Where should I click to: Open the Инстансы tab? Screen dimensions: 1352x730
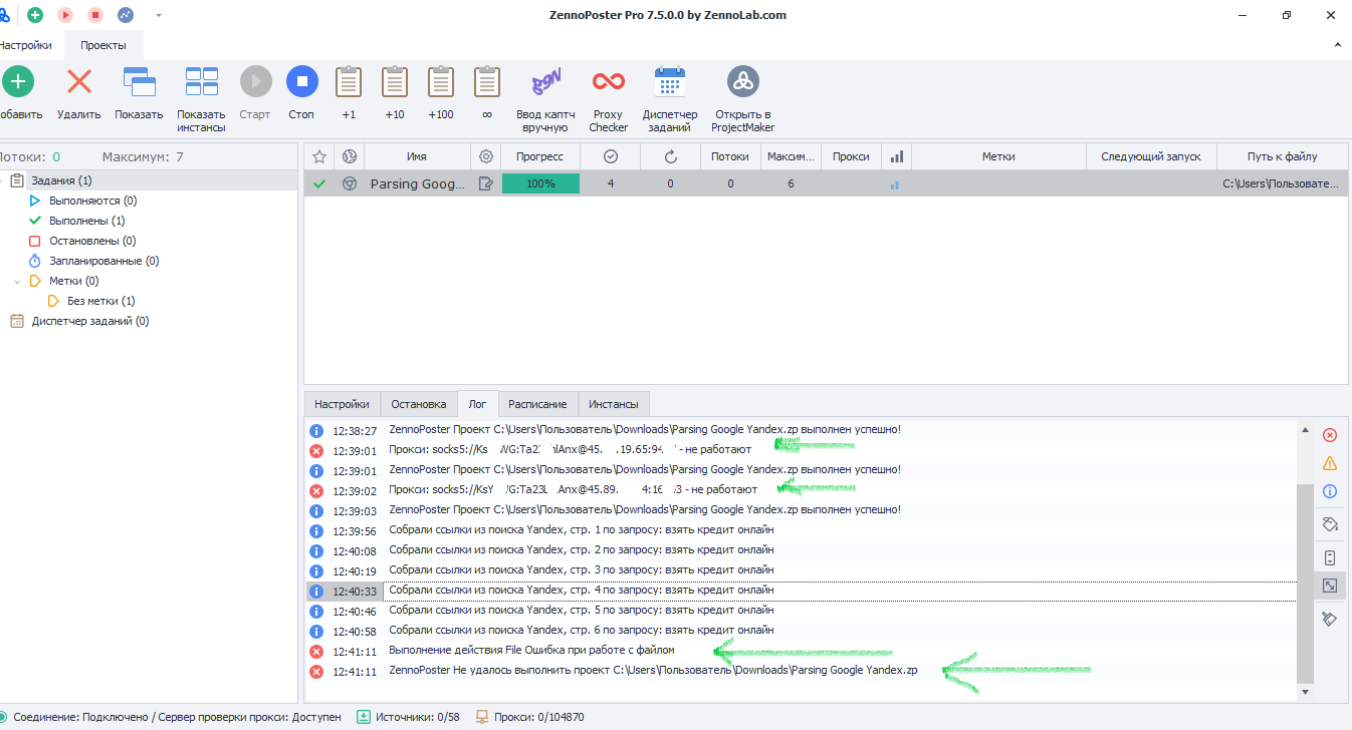(613, 404)
